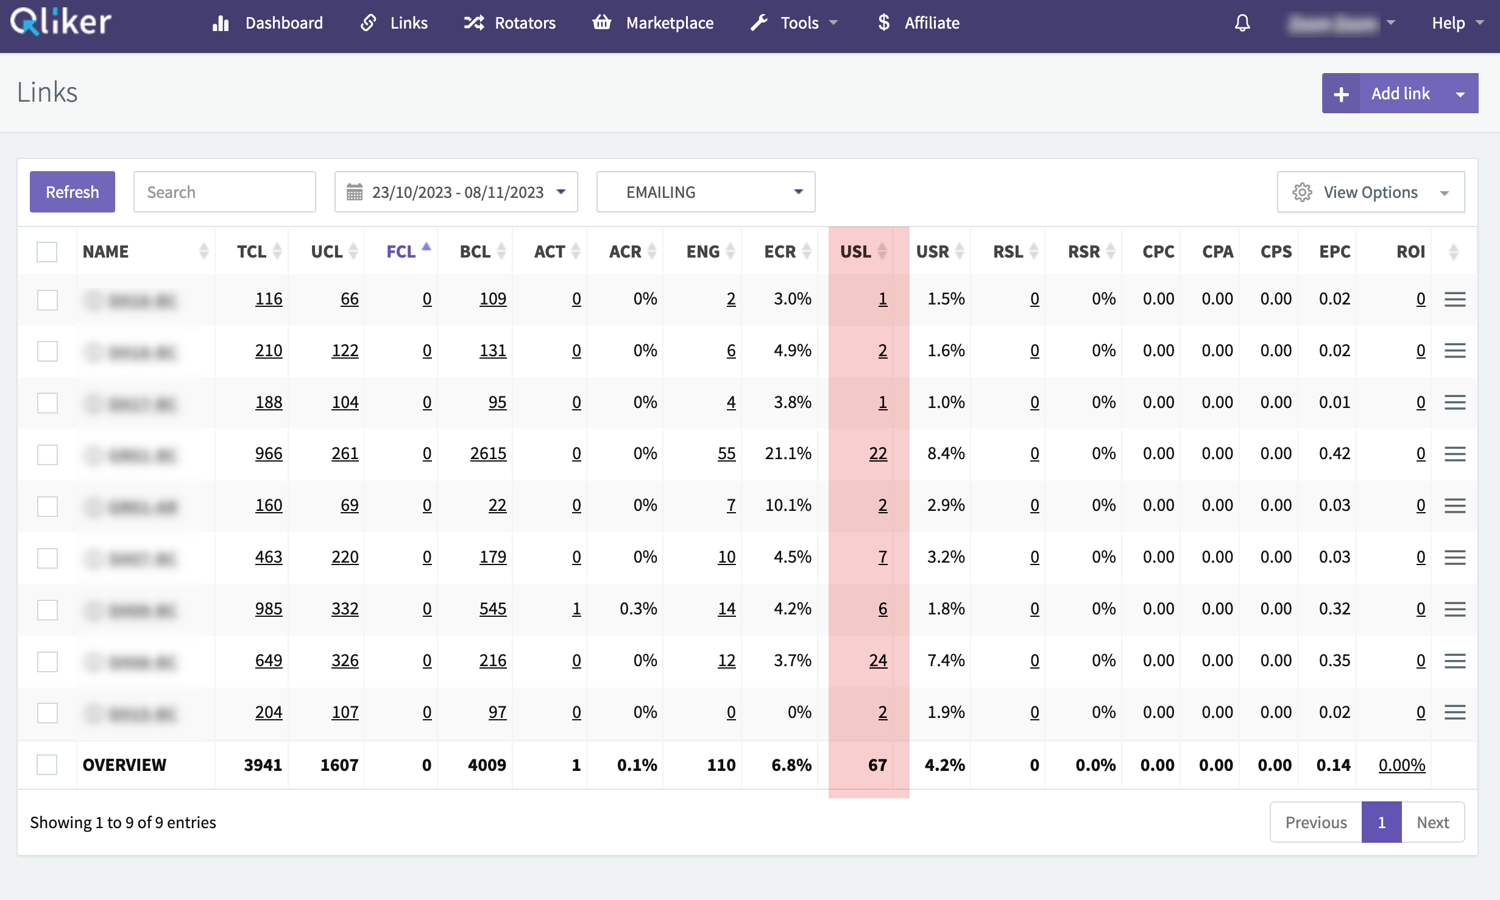Screen dimensions: 1500x900
Task: Check the row with TCL 463
Action: pyautogui.click(x=47, y=558)
